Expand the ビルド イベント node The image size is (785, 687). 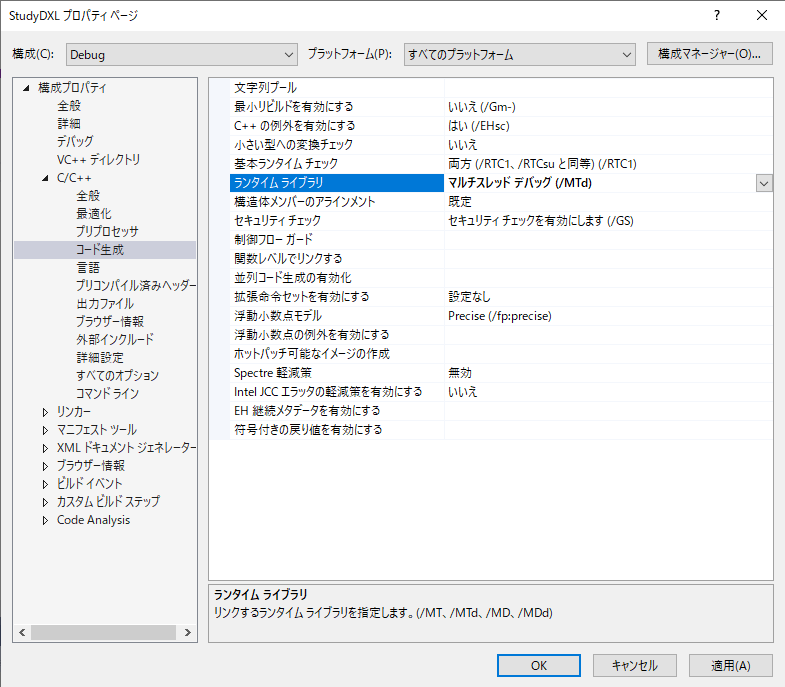pyautogui.click(x=45, y=484)
